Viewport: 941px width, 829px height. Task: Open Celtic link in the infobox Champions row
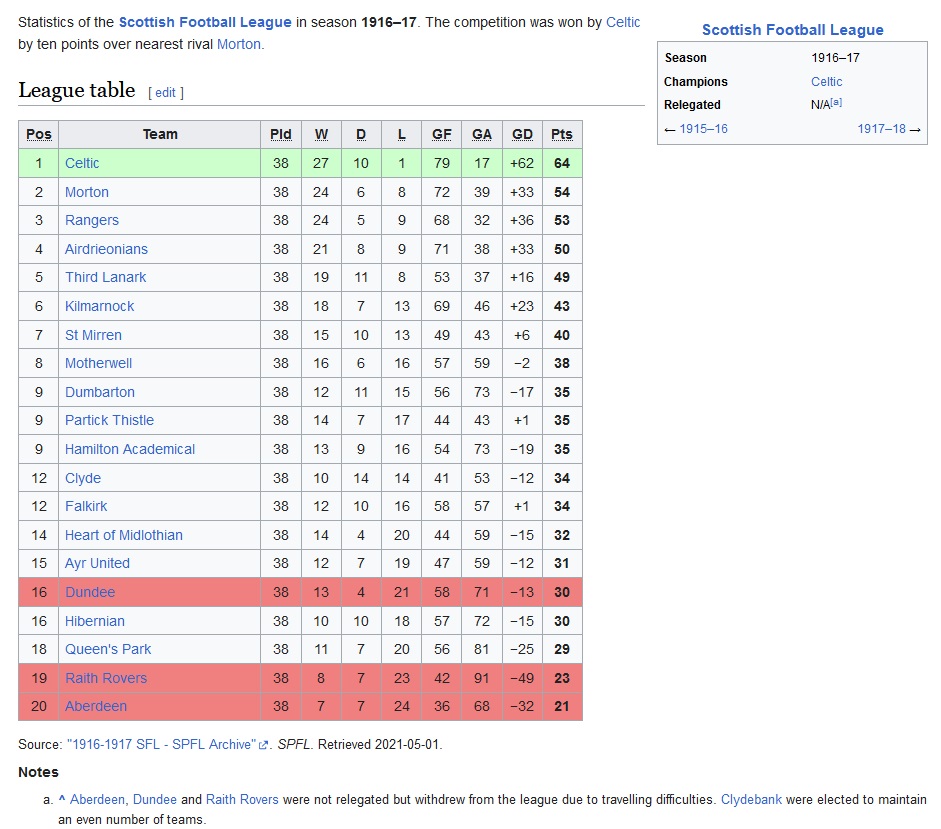826,82
